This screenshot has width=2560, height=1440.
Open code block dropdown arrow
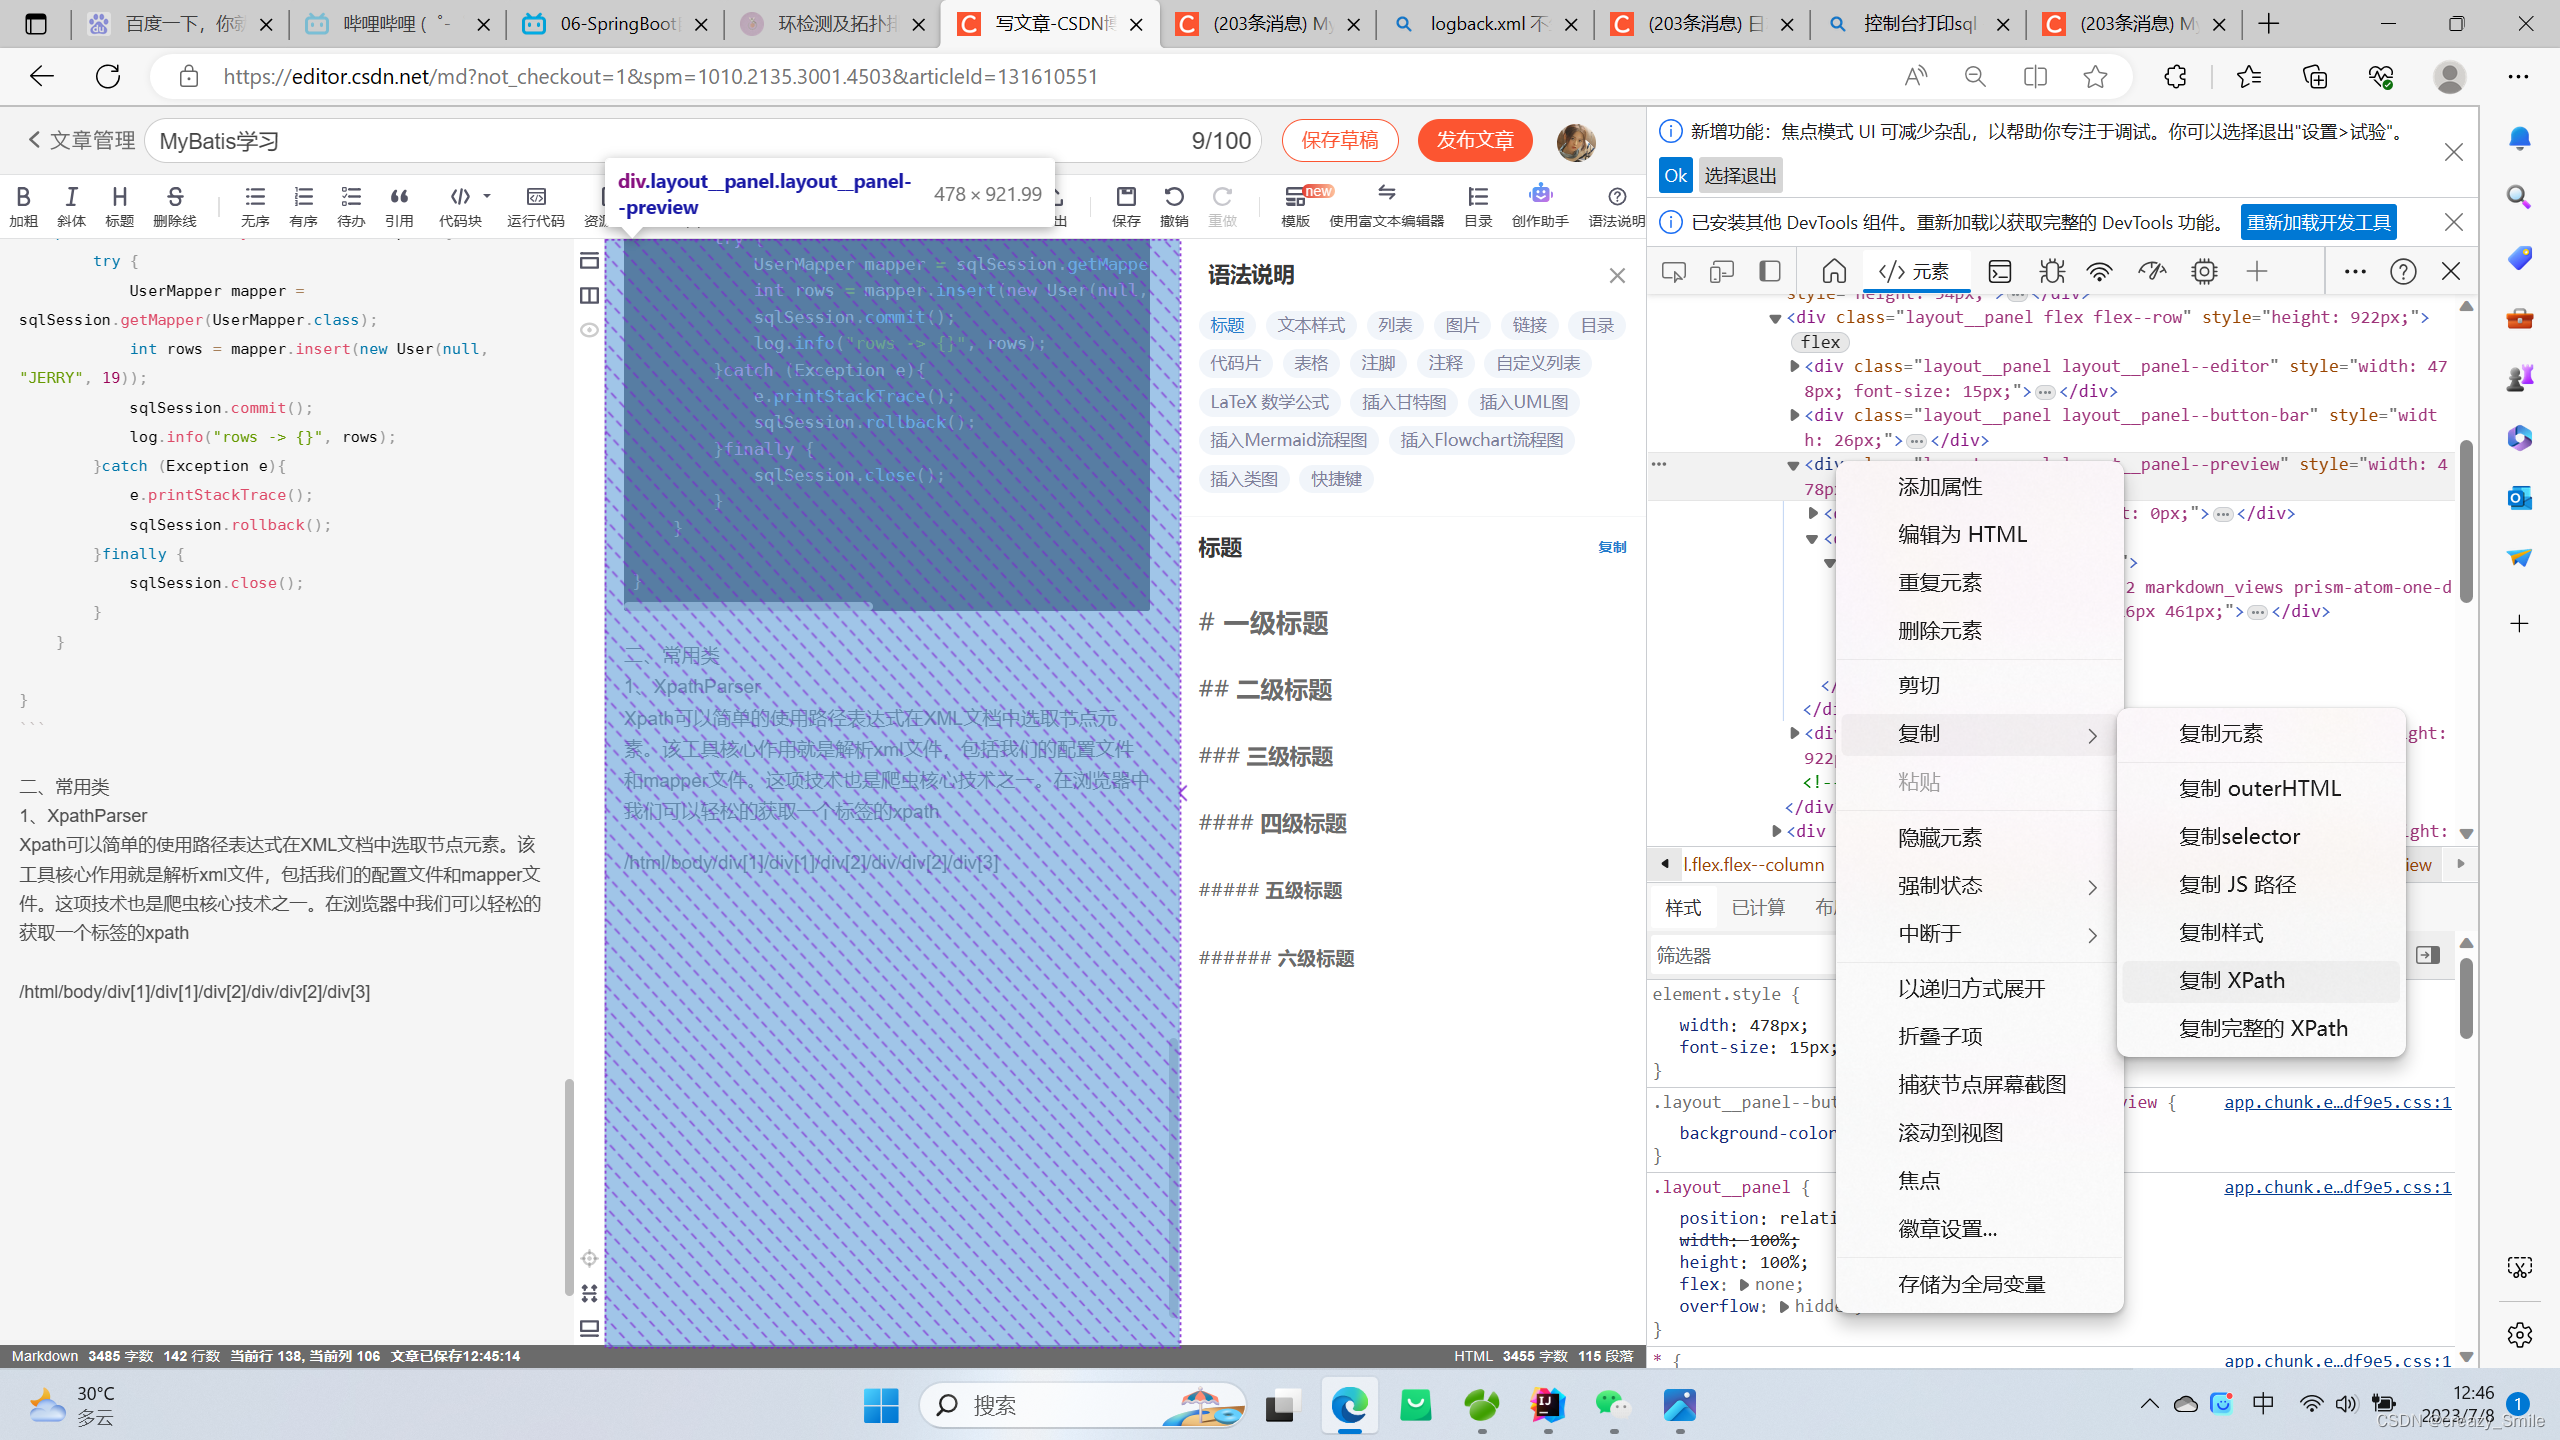click(487, 196)
